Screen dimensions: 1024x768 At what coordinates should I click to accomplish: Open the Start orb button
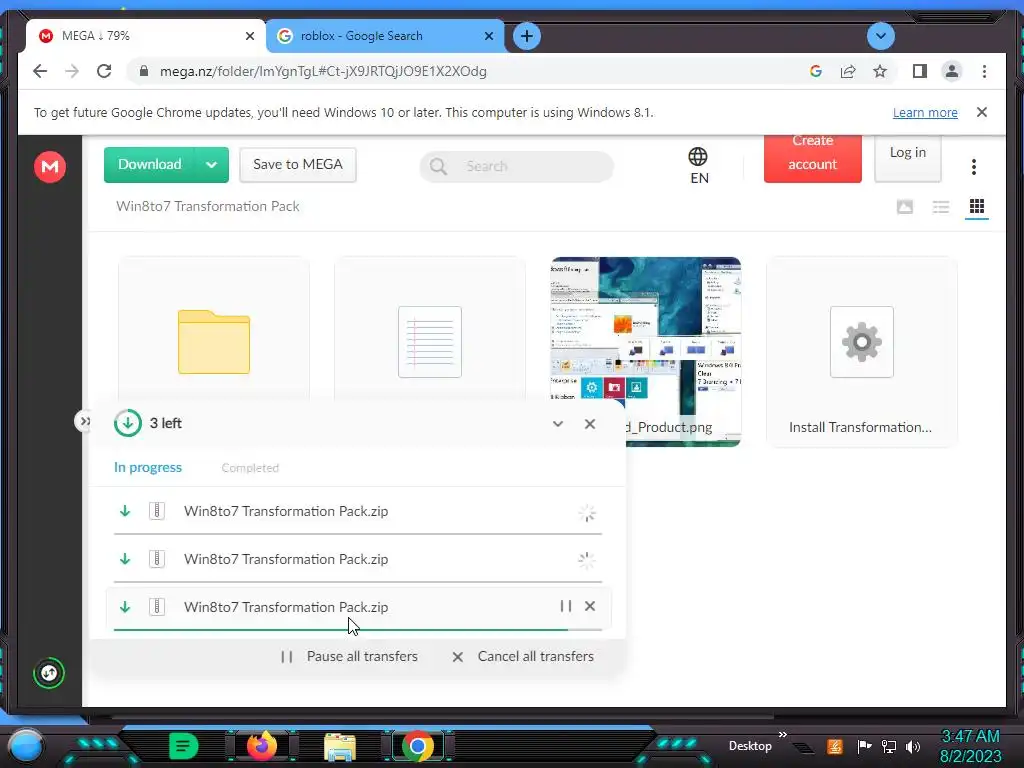point(26,746)
